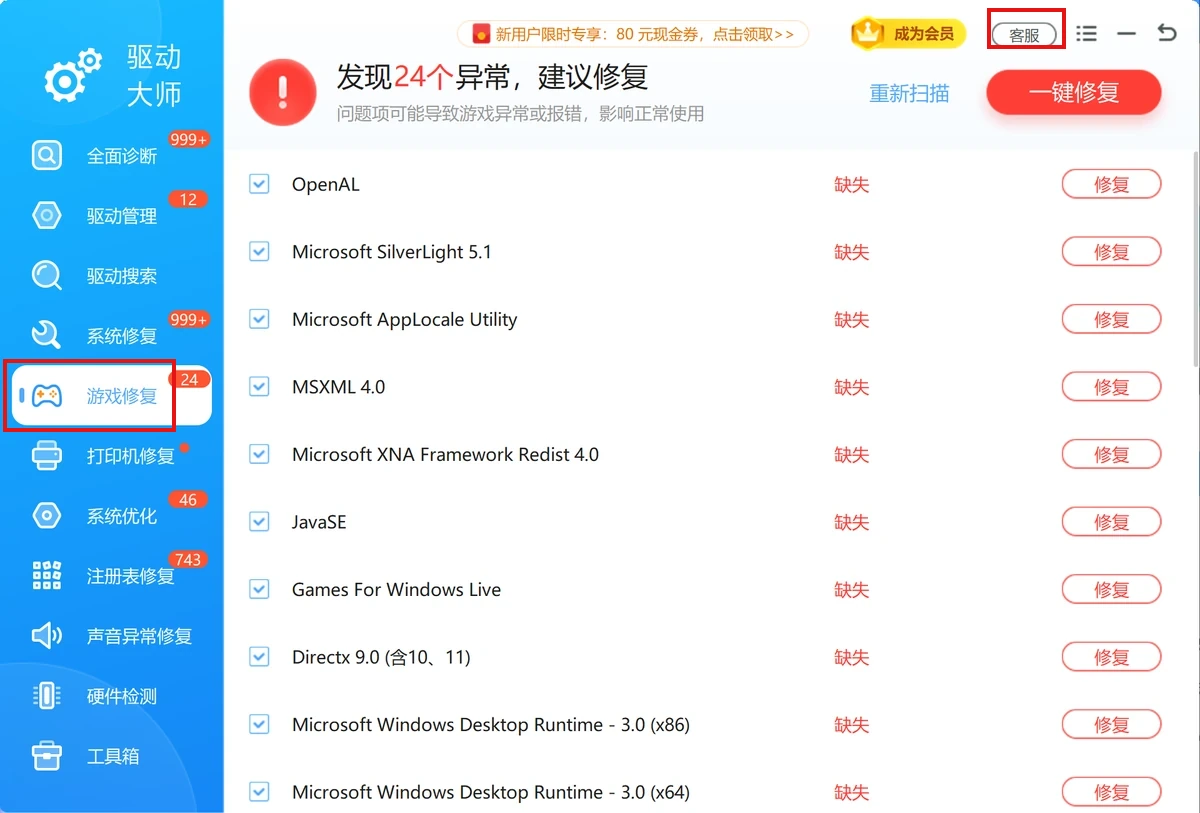Open the list menu icon in title bar

[1087, 34]
